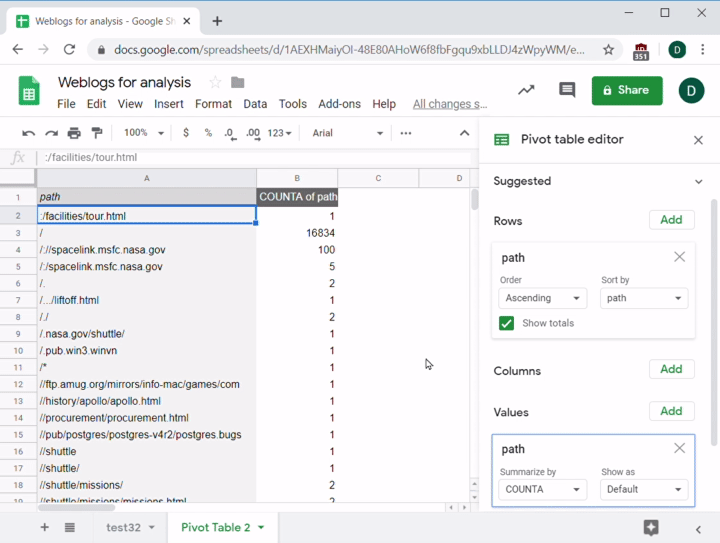720x543 pixels.
Task: Open the activity dashboard trend icon
Action: (x=526, y=90)
